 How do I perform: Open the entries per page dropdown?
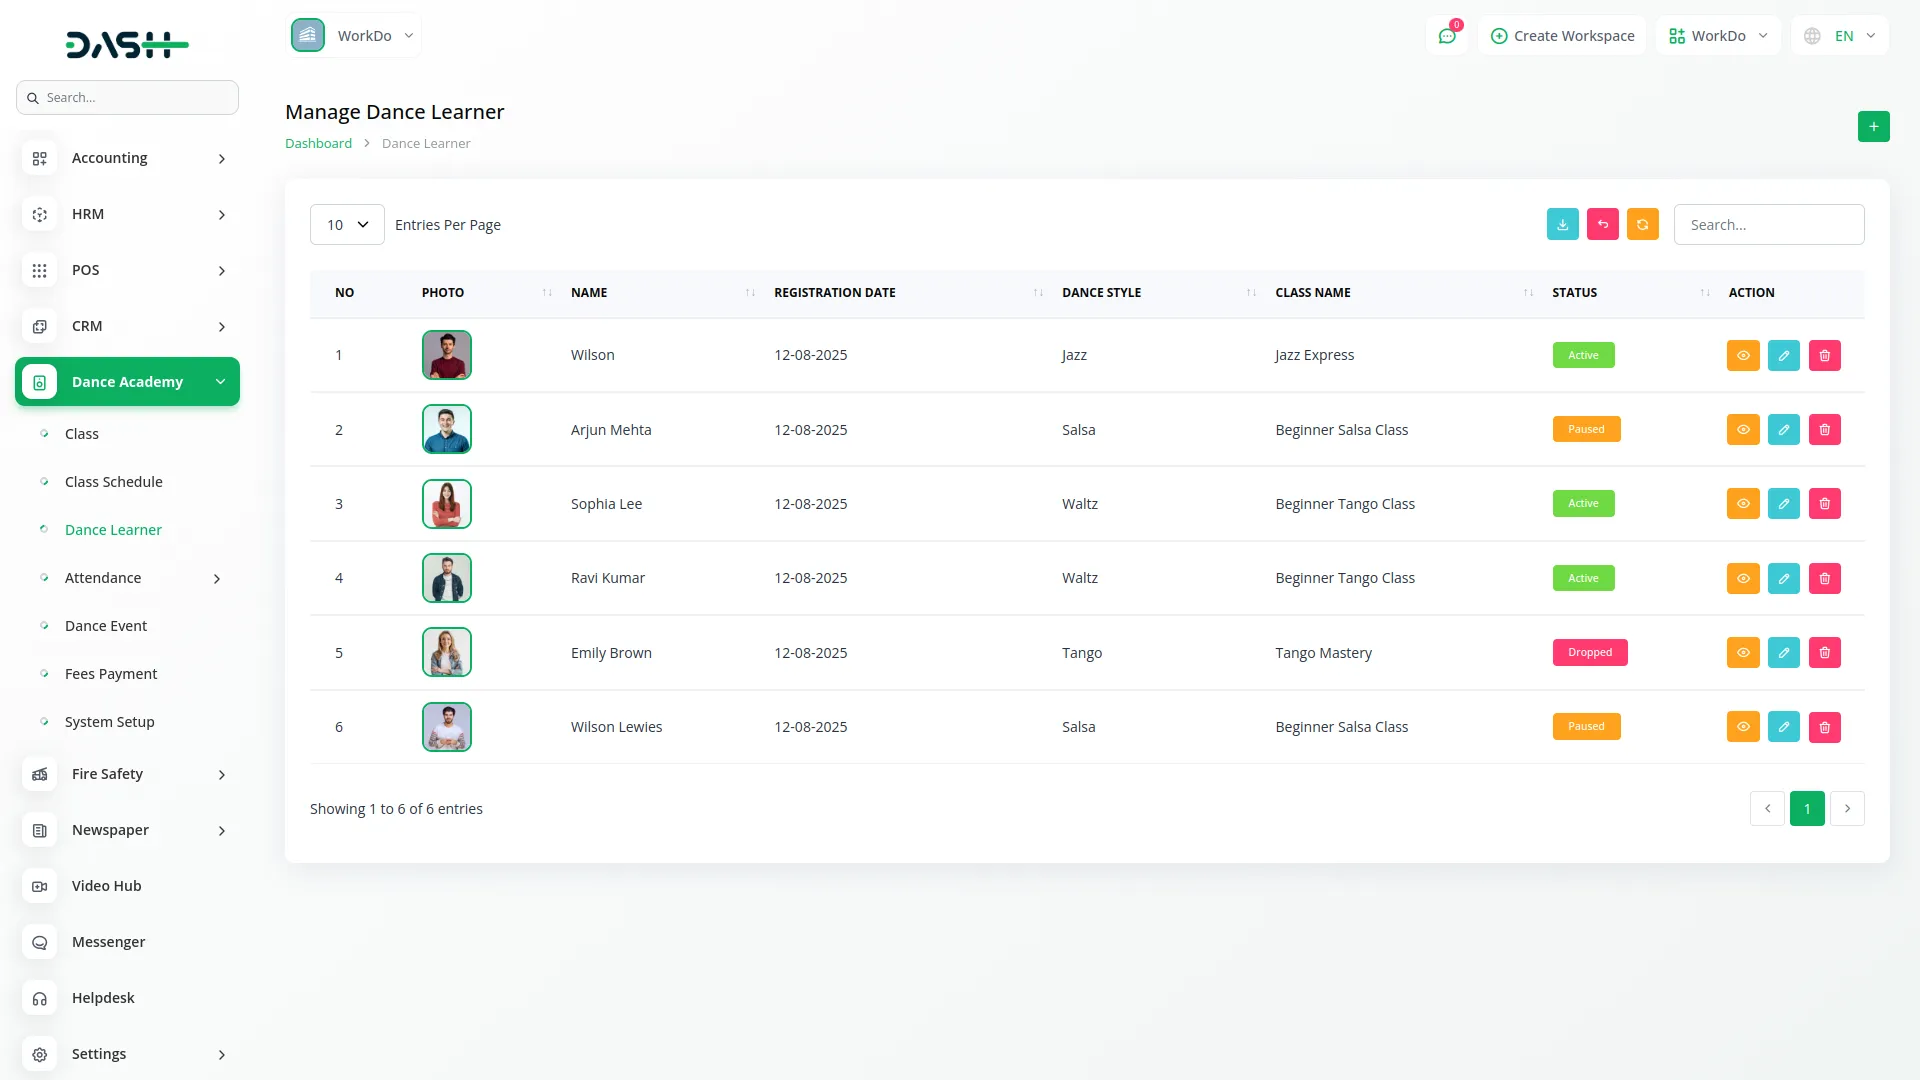pyautogui.click(x=347, y=225)
